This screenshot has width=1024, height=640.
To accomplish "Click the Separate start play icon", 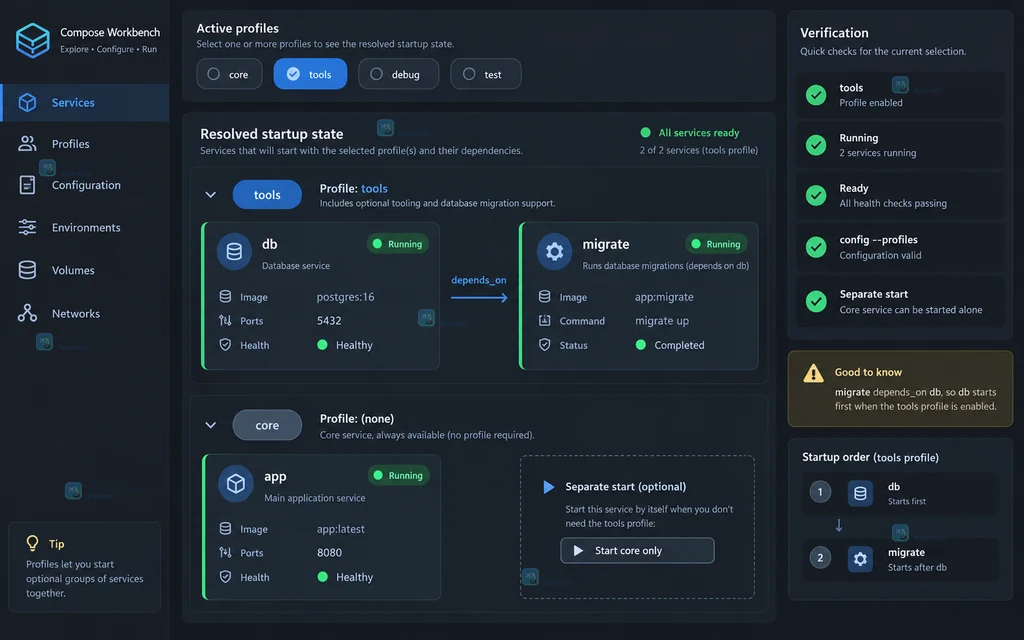I will pyautogui.click(x=549, y=487).
